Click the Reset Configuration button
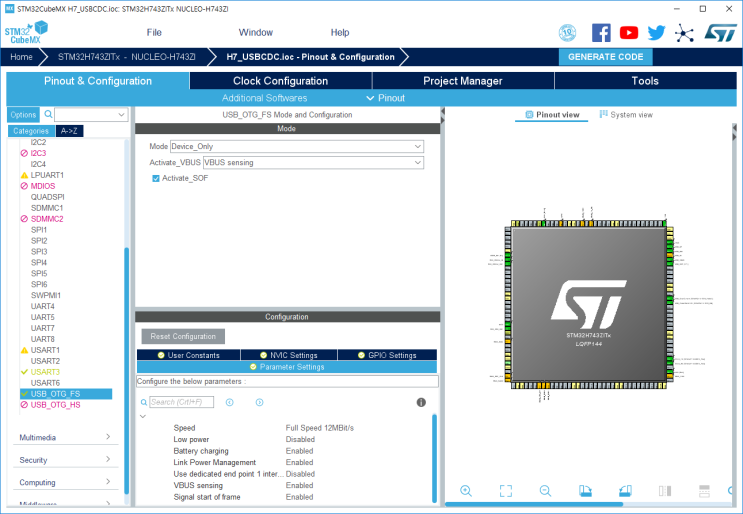The height and width of the screenshot is (514, 743). tap(183, 336)
